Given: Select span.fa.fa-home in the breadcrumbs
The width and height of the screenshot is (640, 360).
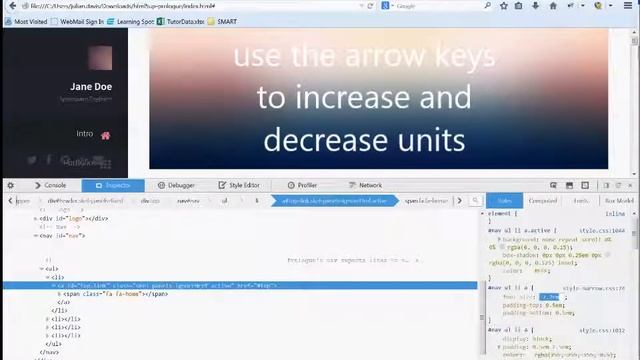Looking at the screenshot, I should (427, 201).
